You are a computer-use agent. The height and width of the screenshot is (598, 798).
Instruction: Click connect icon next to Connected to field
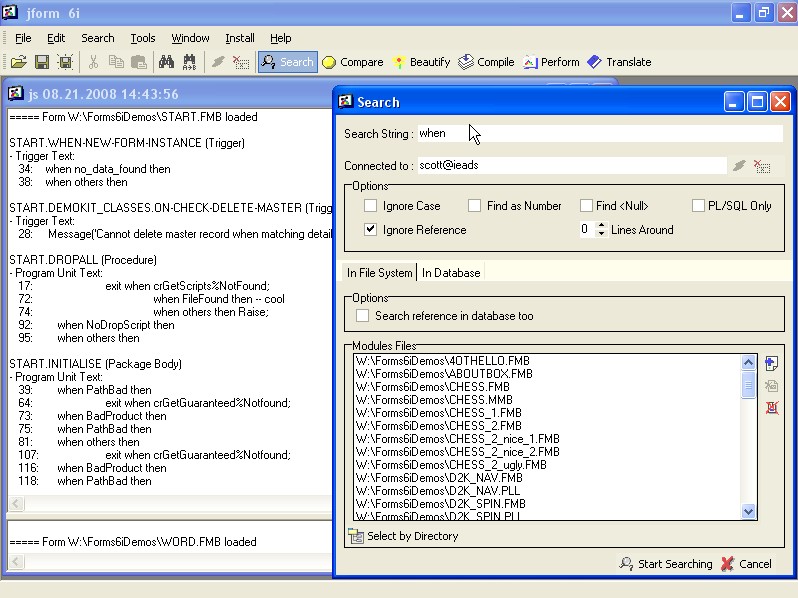739,165
